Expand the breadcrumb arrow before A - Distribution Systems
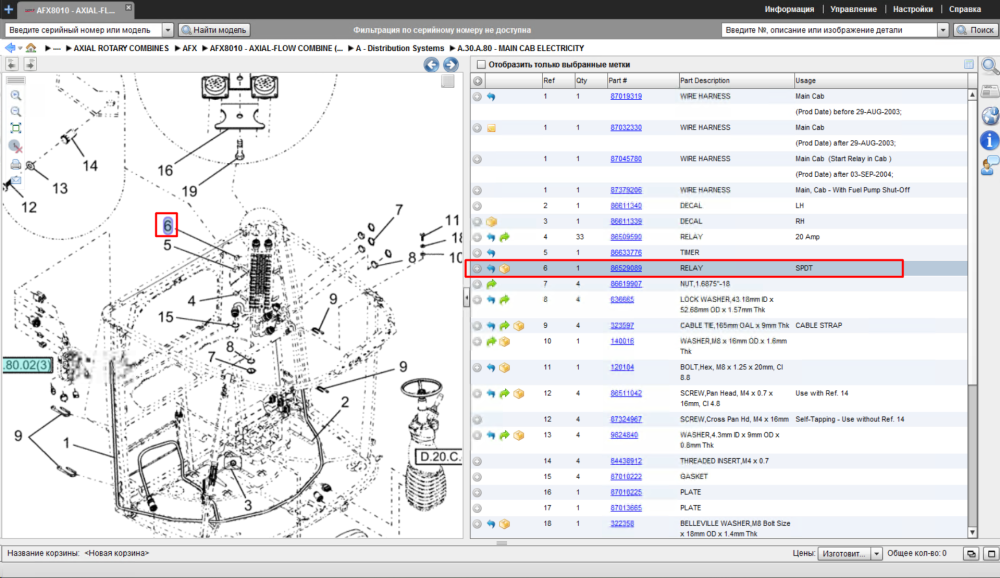Screen dimensions: 1000x578 click(x=351, y=48)
